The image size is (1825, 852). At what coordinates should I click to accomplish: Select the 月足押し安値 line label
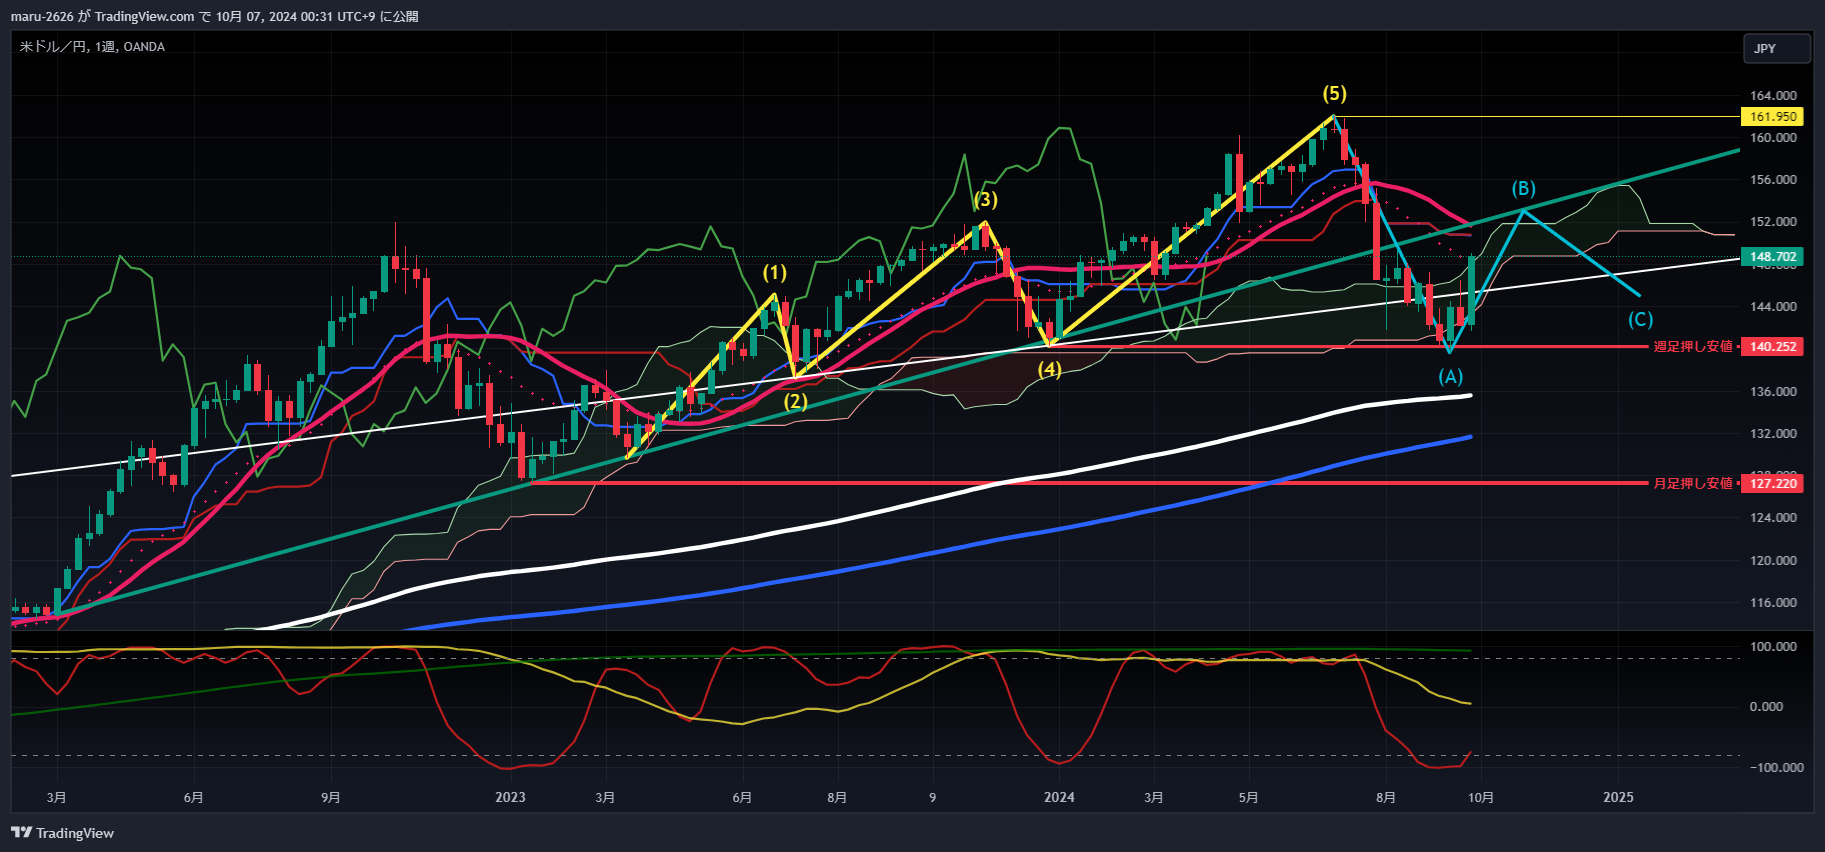(1692, 484)
